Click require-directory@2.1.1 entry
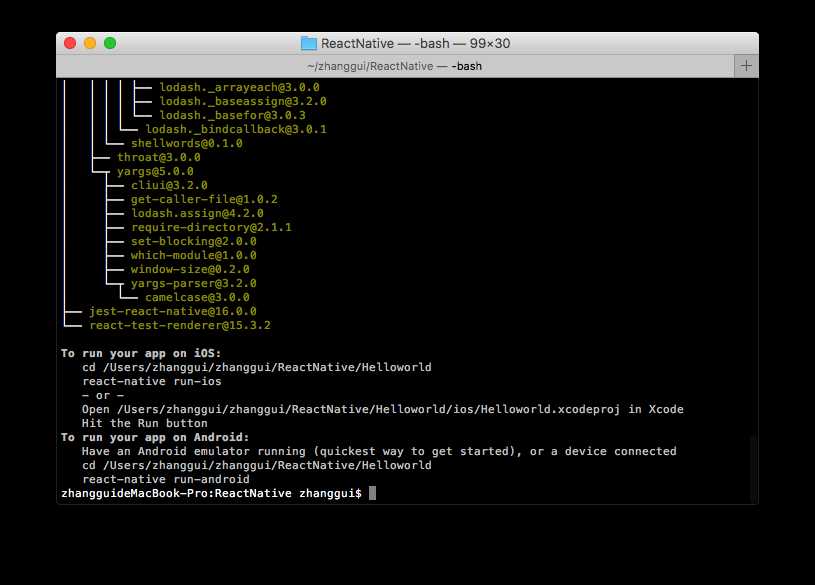Screen dimensions: 815x585 coord(211,228)
